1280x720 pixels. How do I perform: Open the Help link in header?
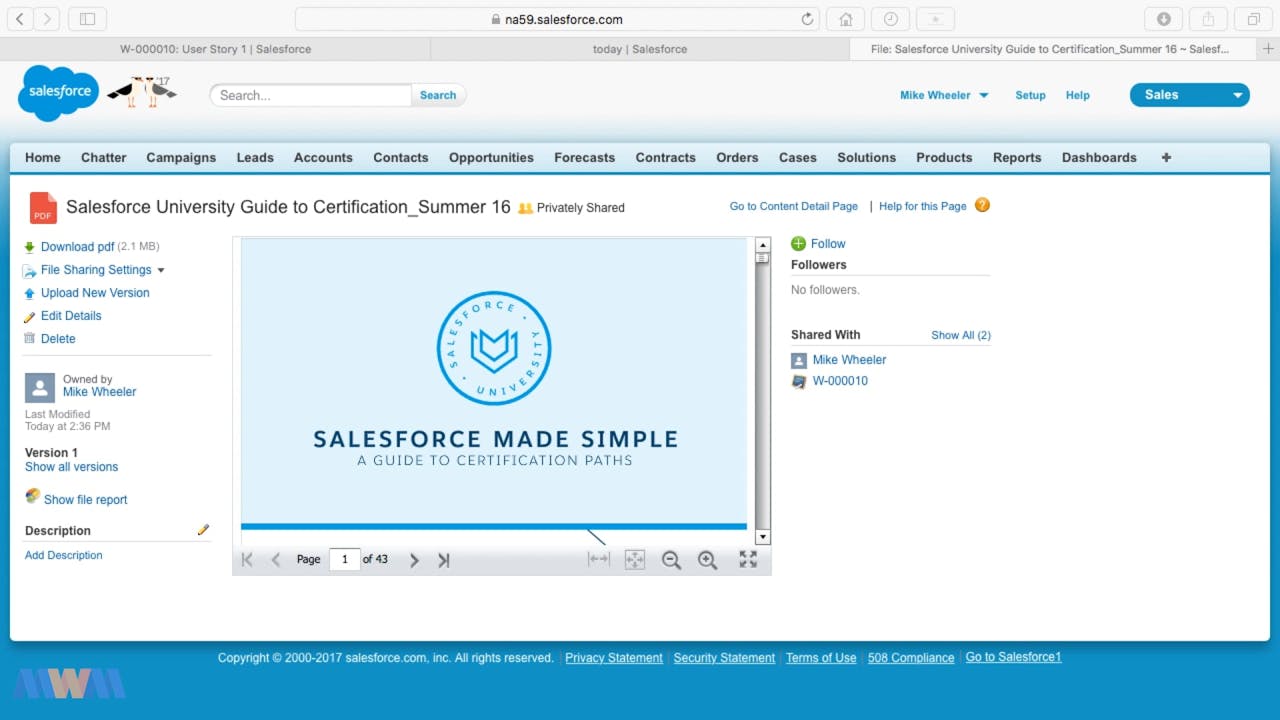click(x=1077, y=95)
